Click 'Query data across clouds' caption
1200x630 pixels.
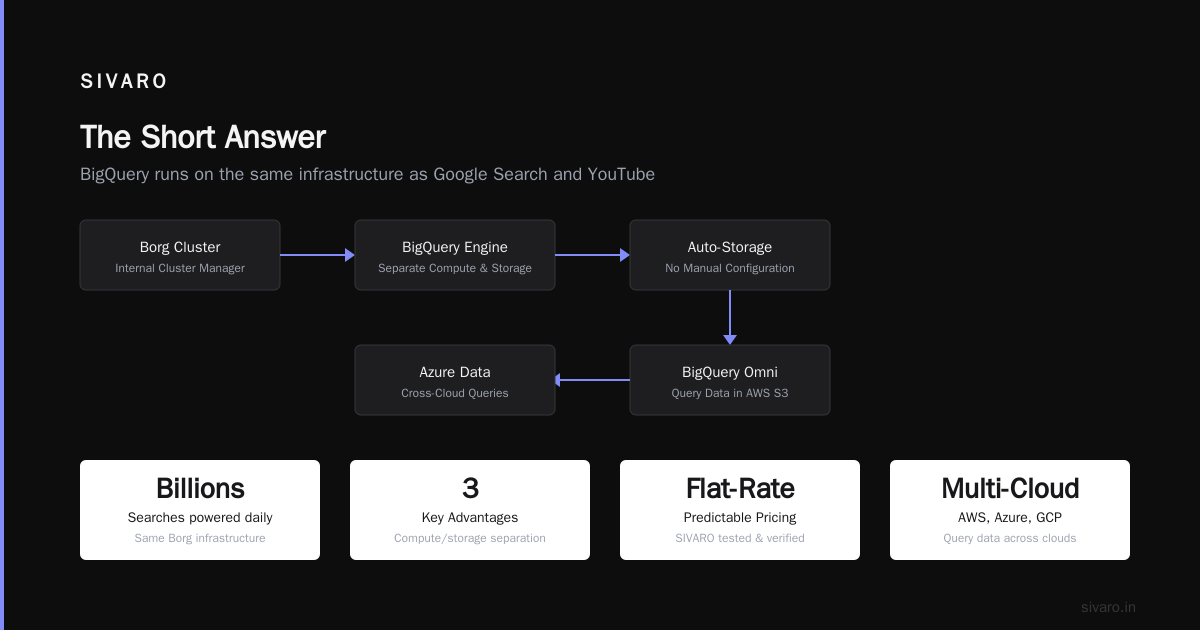1010,538
